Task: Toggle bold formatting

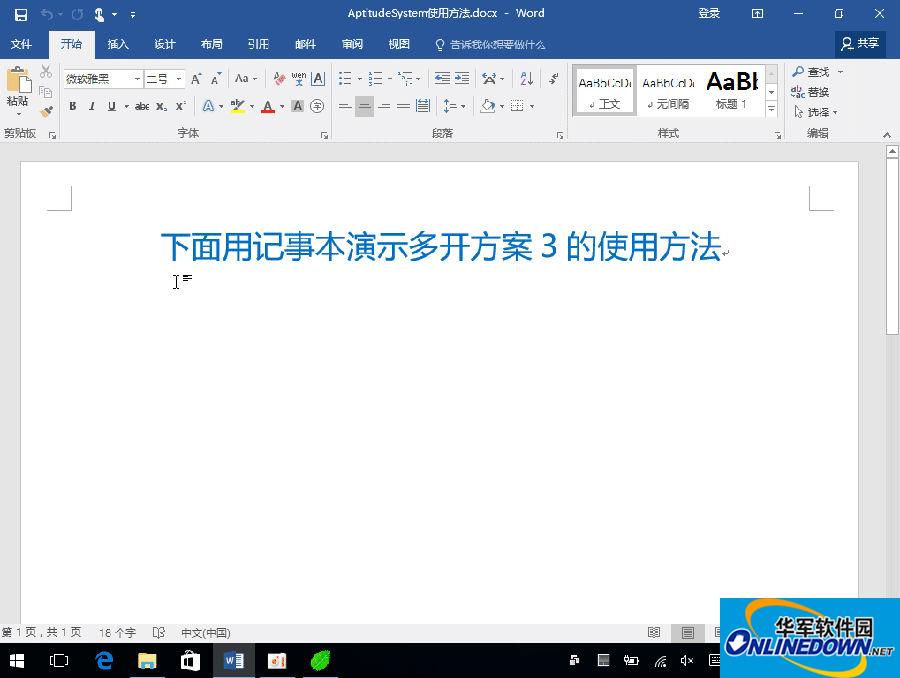Action: [x=72, y=106]
